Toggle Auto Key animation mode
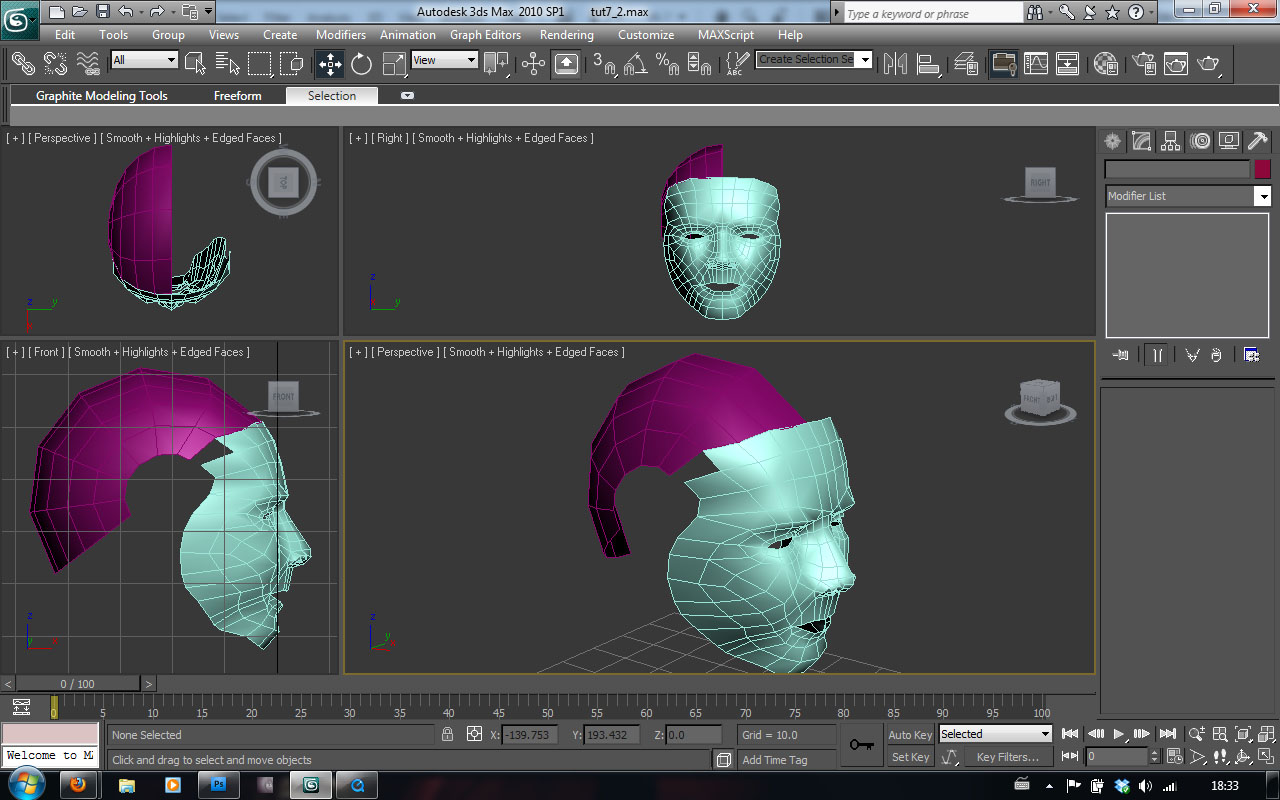Viewport: 1280px width, 800px height. 909,733
